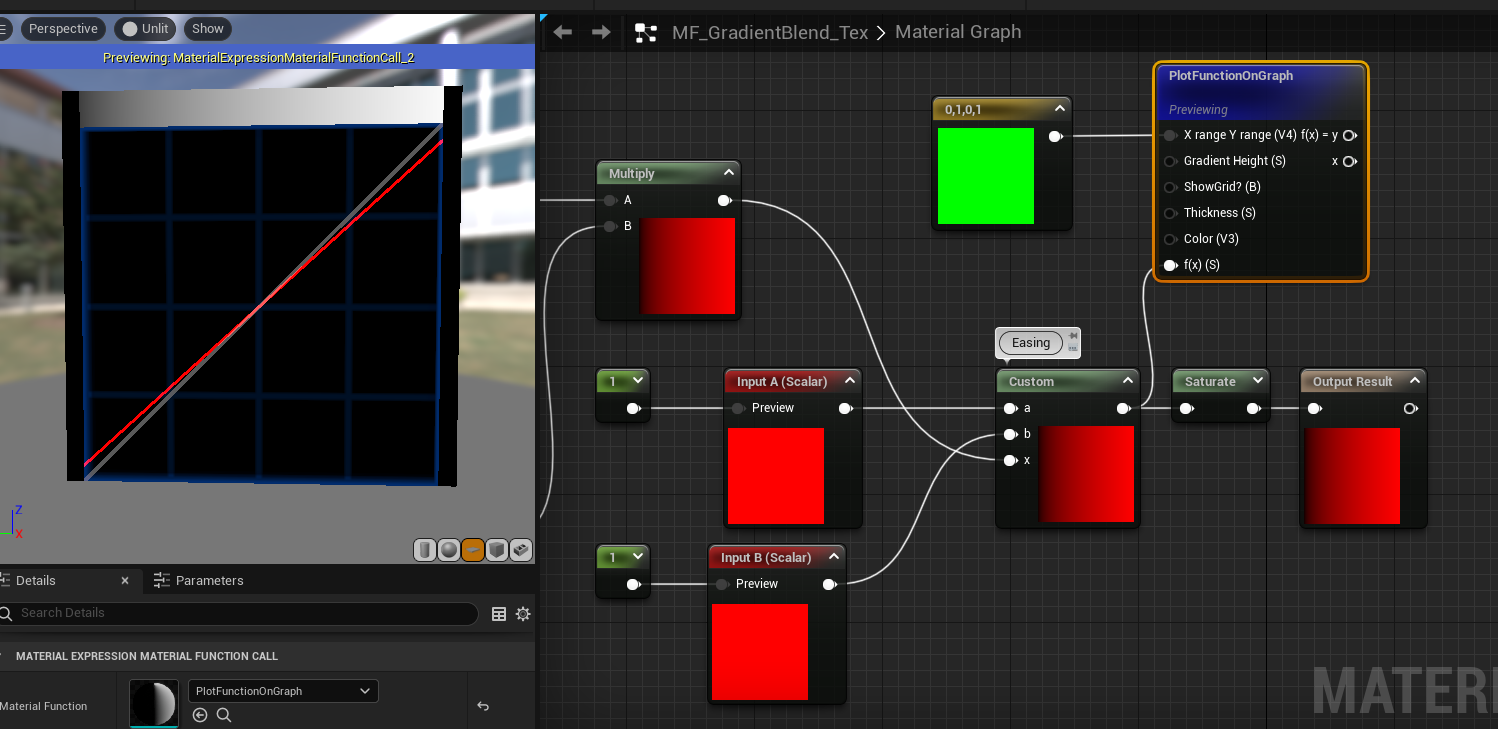Collapse Material Expression Material Function Call section

coord(3,657)
